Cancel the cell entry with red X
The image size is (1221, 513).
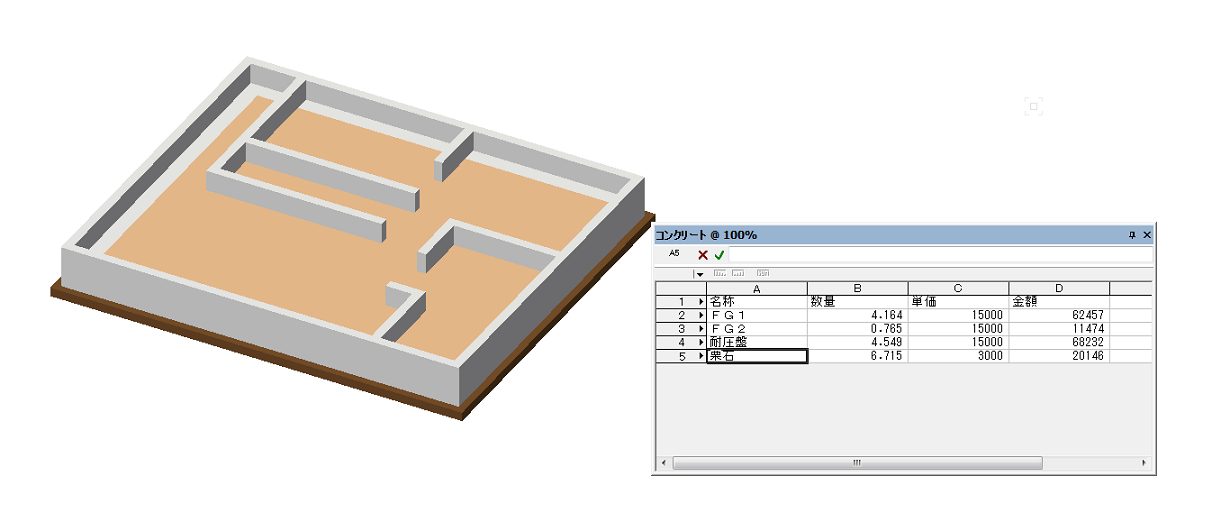703,255
